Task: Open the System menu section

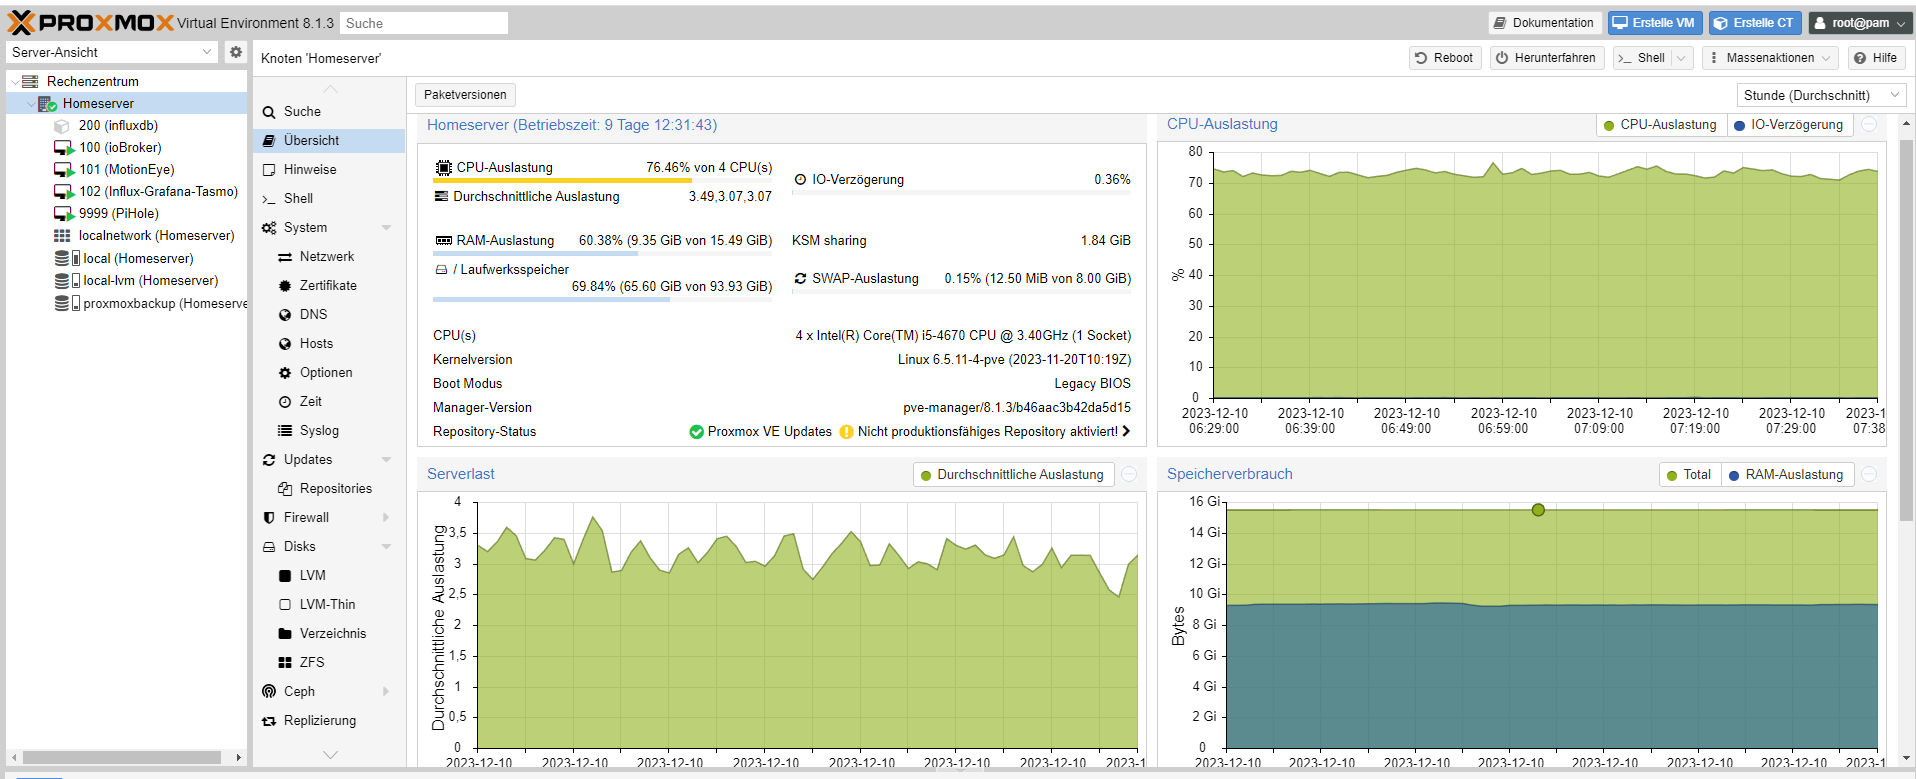Action: click(x=305, y=227)
